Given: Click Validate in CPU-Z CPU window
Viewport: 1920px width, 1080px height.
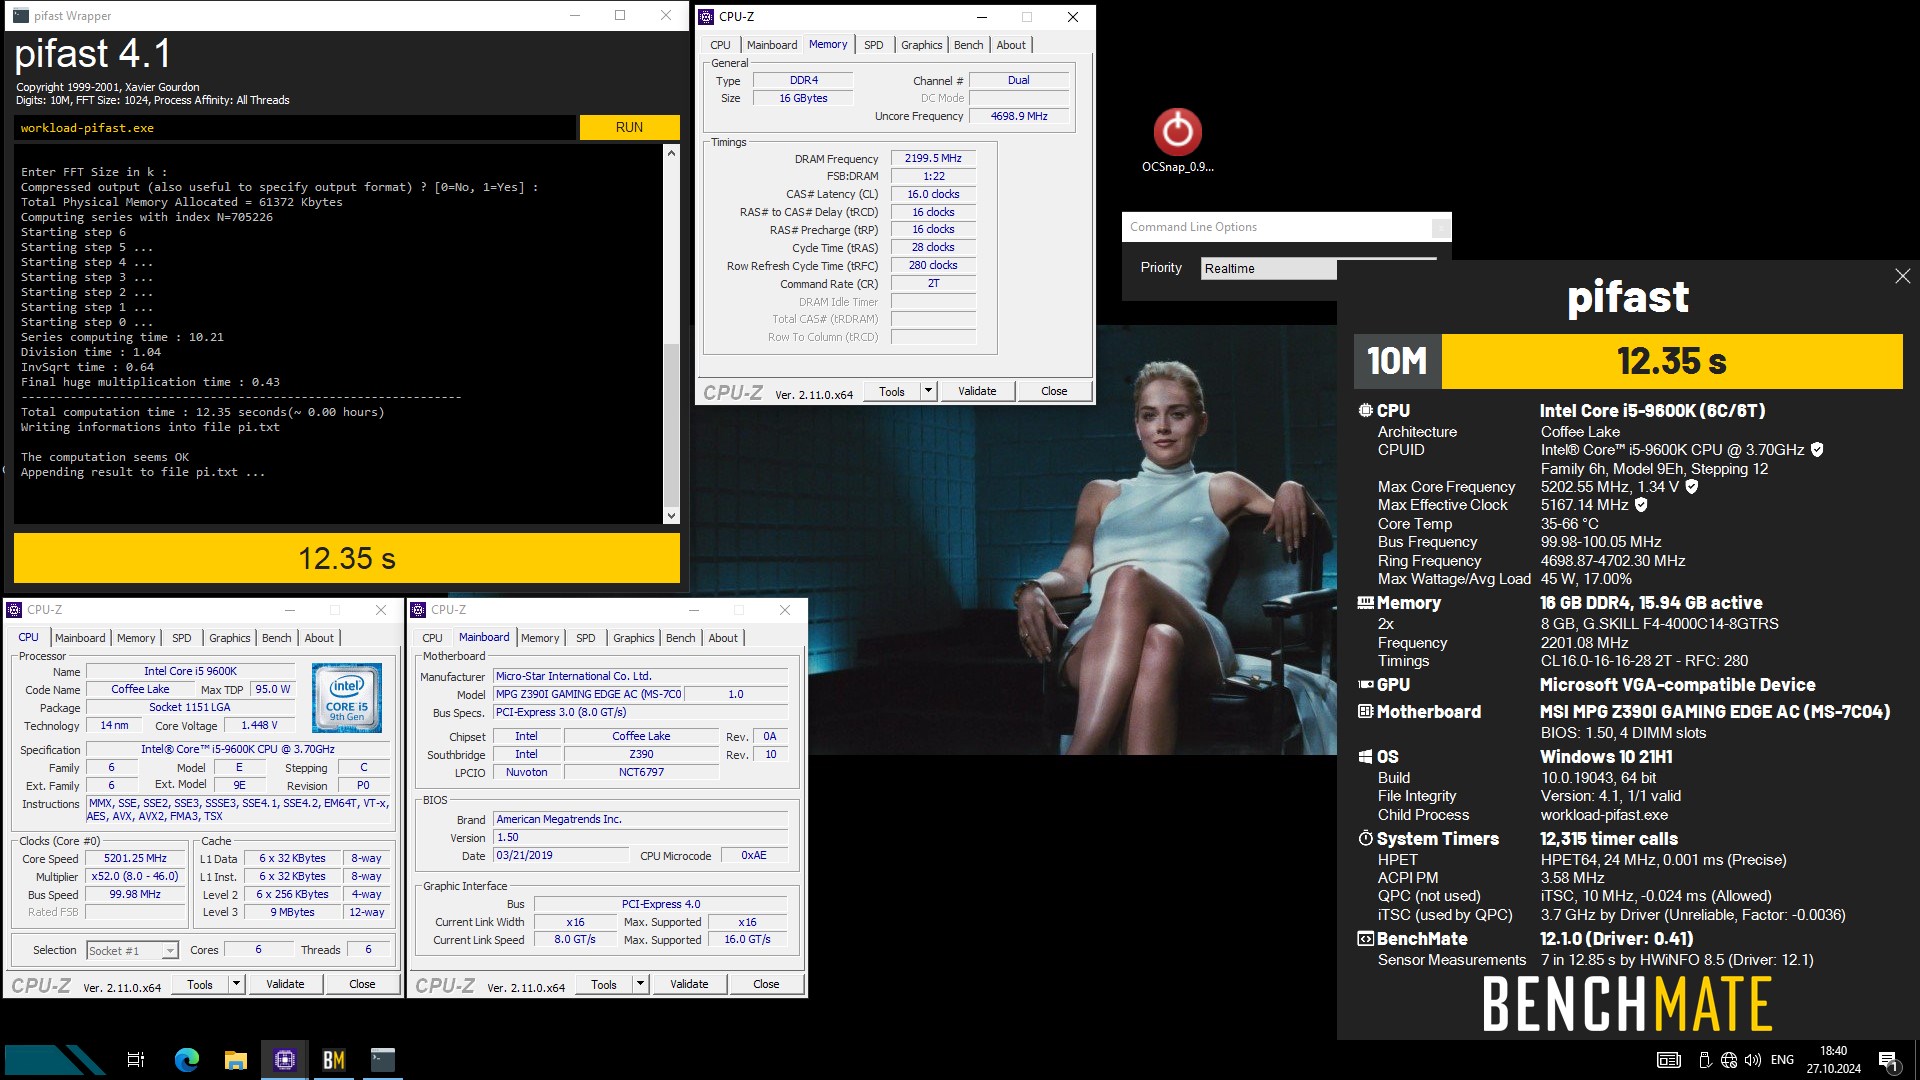Looking at the screenshot, I should 285,984.
